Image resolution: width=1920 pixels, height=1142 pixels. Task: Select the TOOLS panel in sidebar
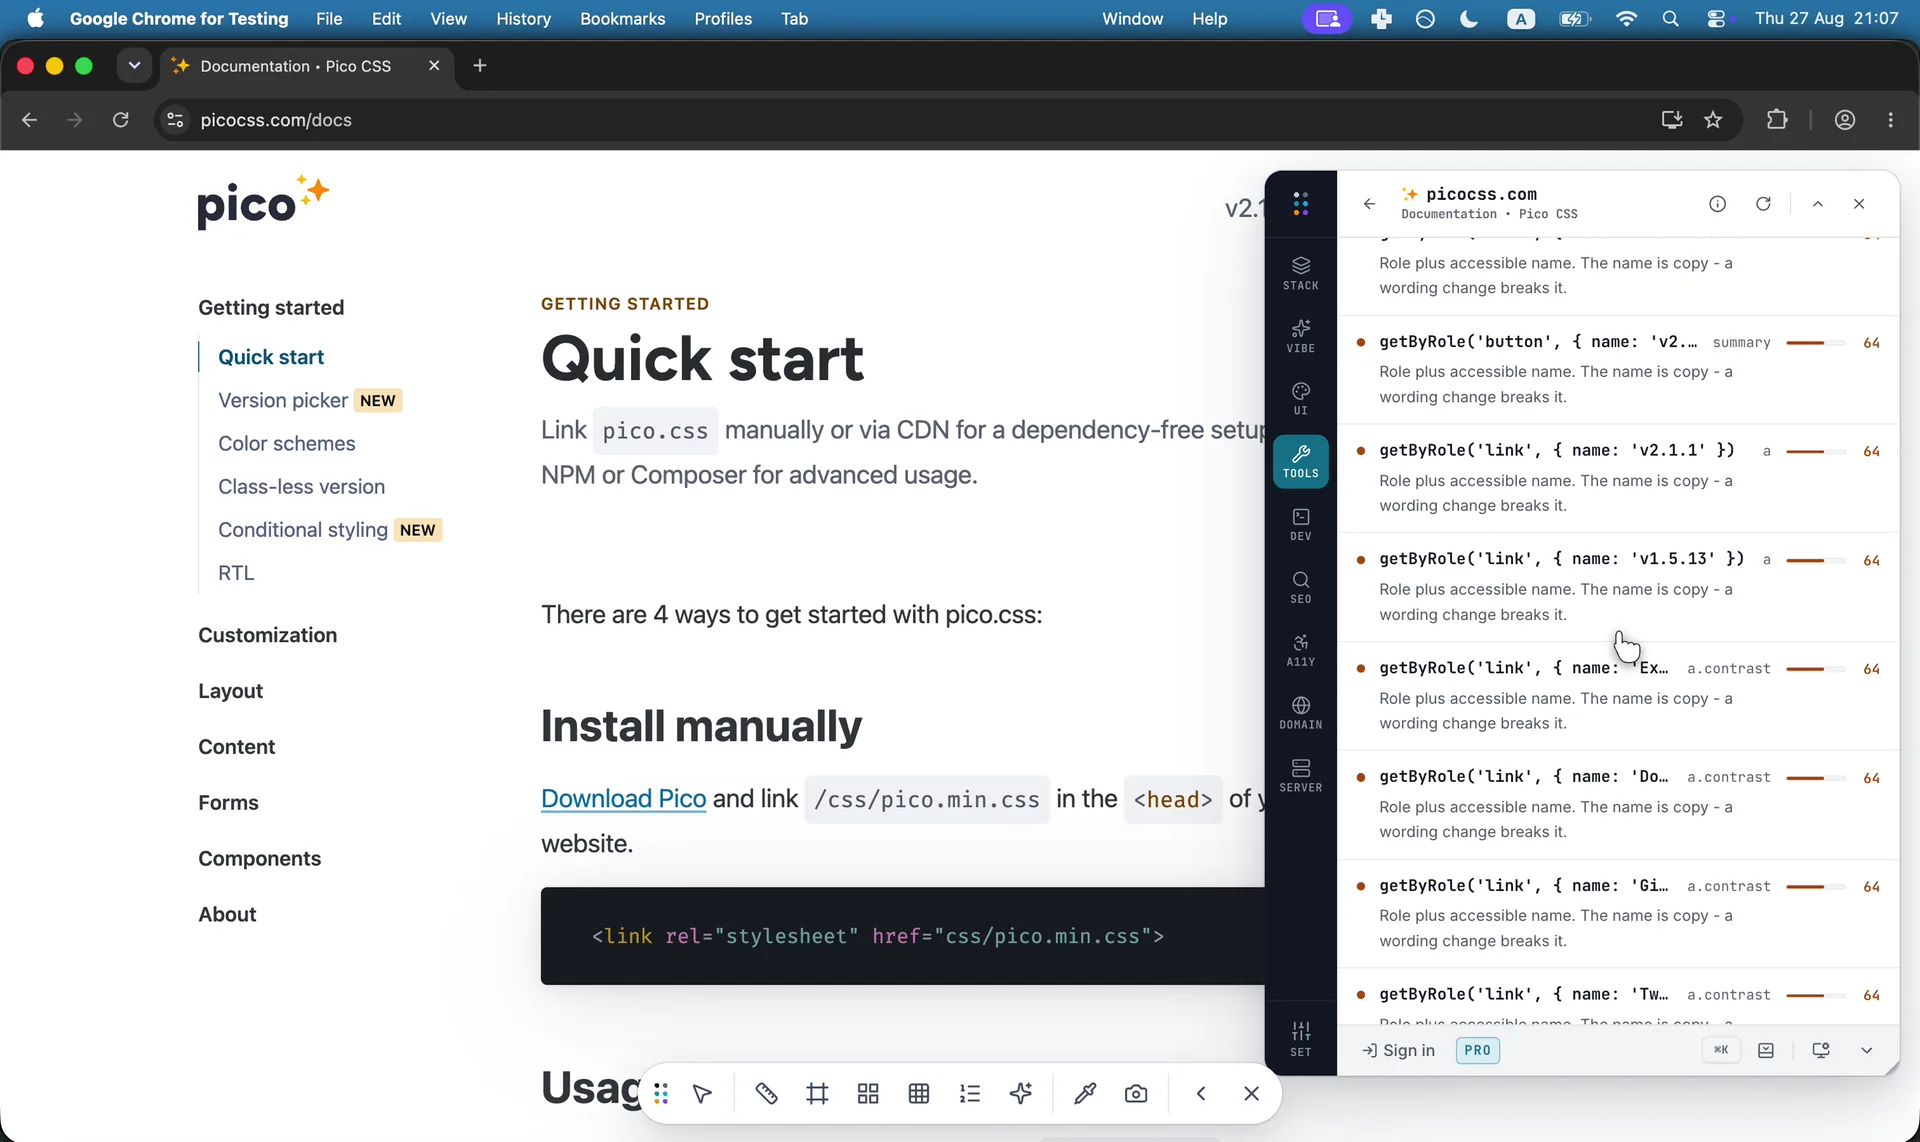pos(1300,462)
